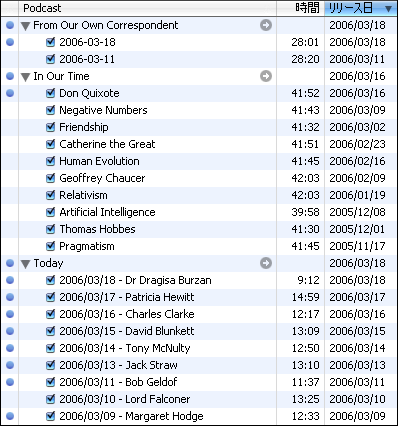
Task: Toggle the Lord Falconer episode checkbox
Action: point(50,399)
